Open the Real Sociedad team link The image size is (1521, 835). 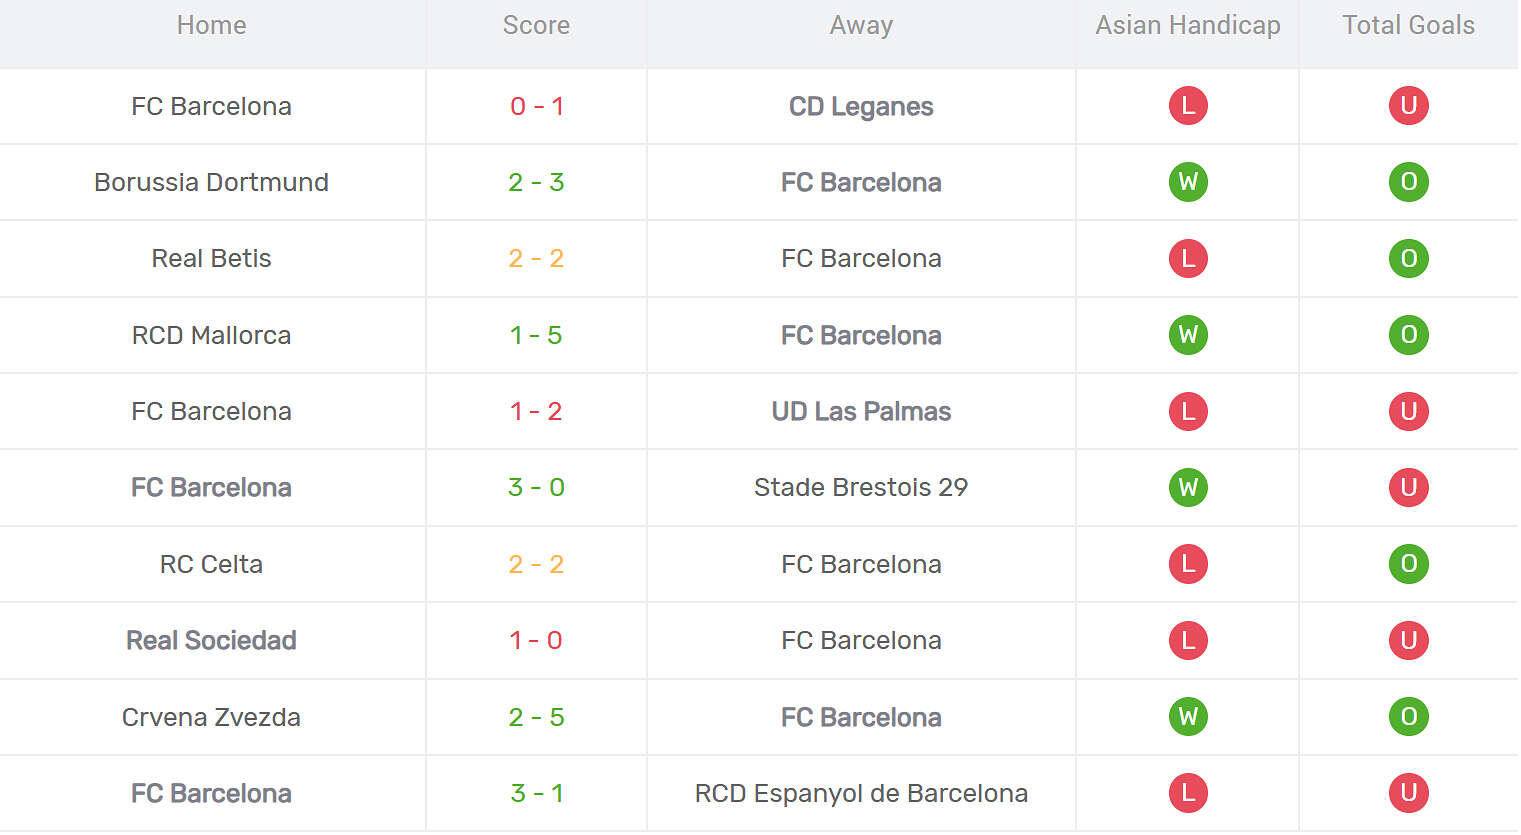tap(211, 640)
